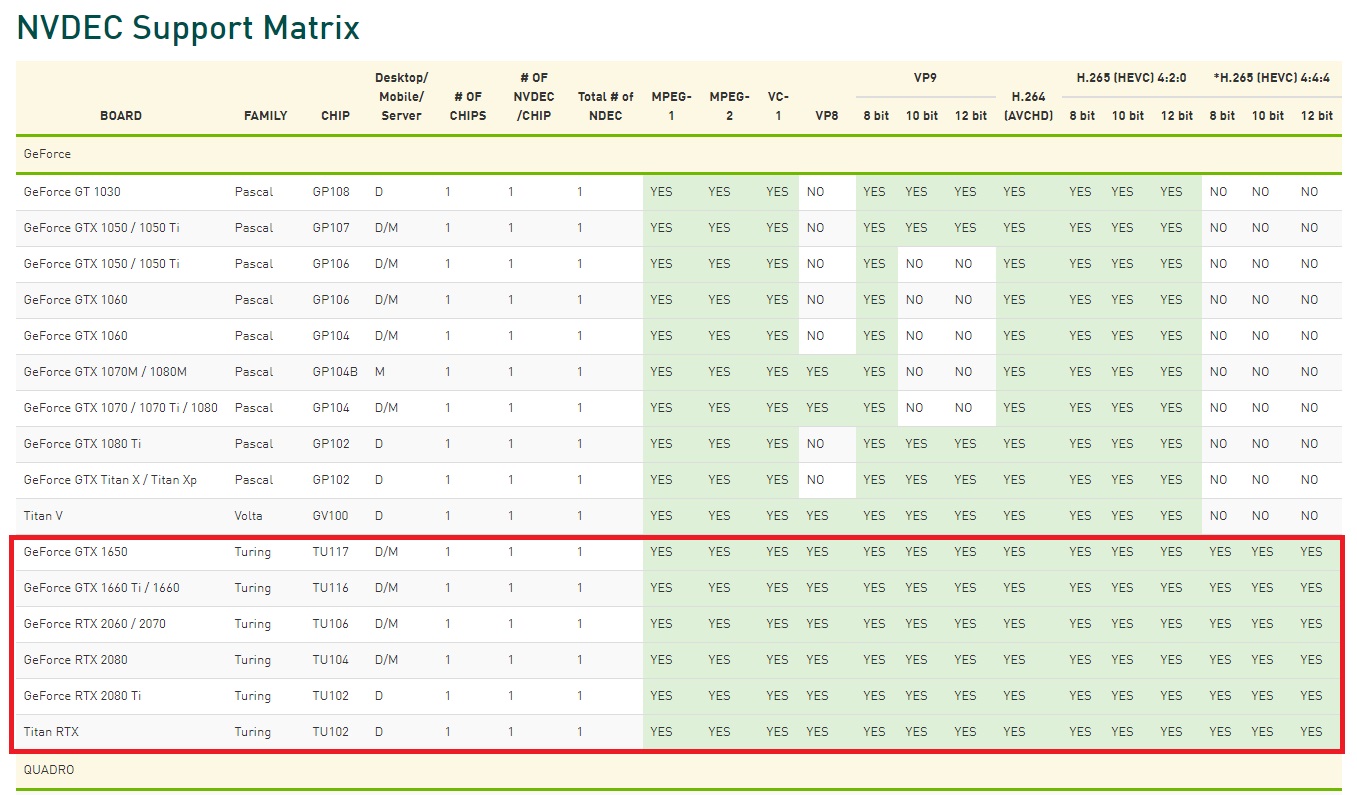Click GeForce GTX 1660 Ti / 1660

(102, 588)
